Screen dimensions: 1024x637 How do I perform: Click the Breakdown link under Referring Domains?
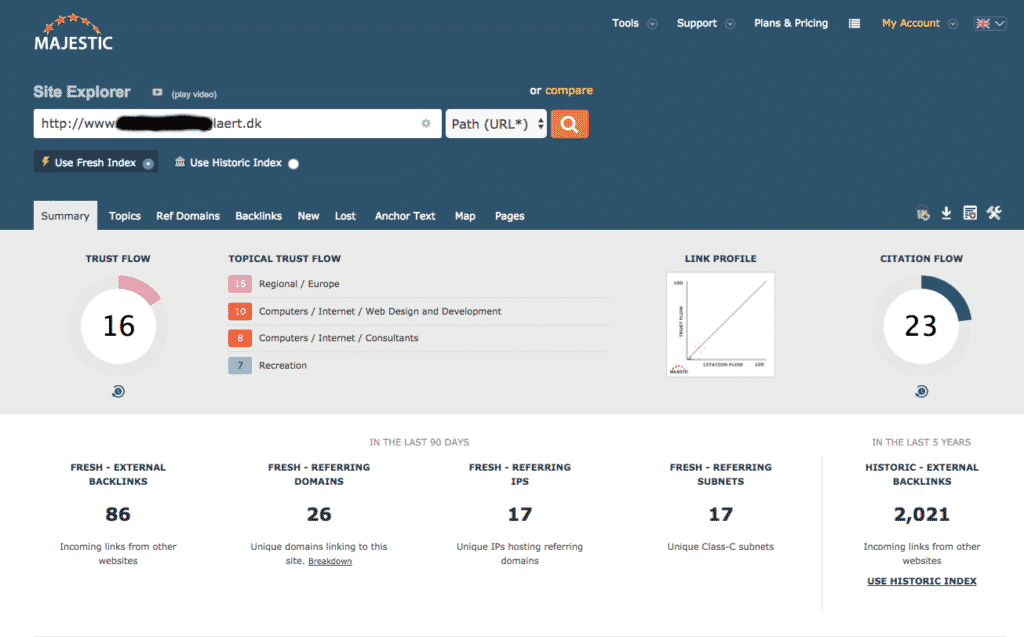coord(330,561)
